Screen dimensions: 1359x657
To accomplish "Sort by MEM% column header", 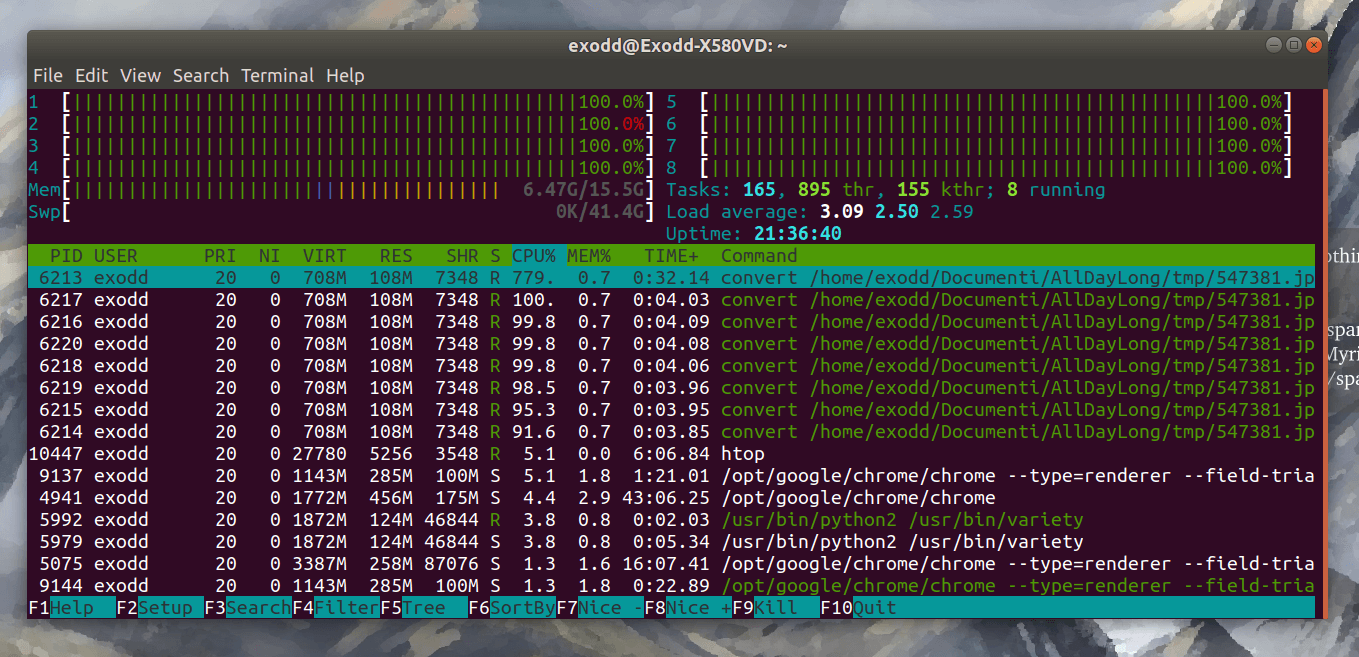I will [x=589, y=256].
